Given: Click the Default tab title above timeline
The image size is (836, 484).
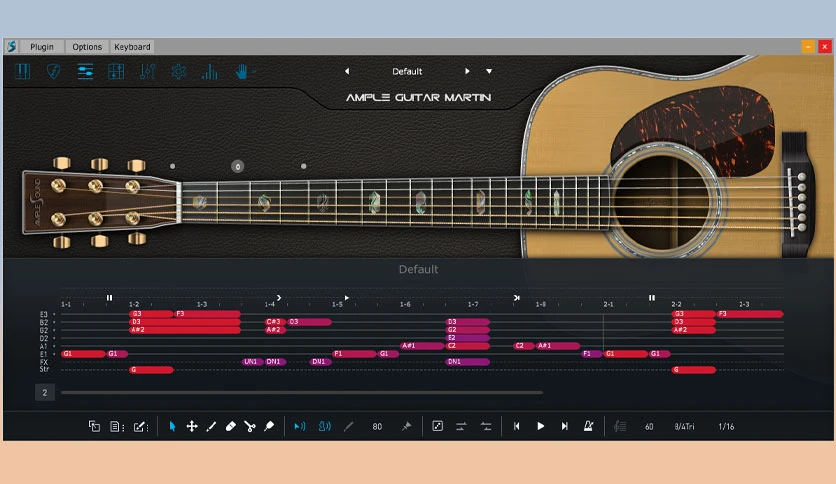Looking at the screenshot, I should pos(419,269).
